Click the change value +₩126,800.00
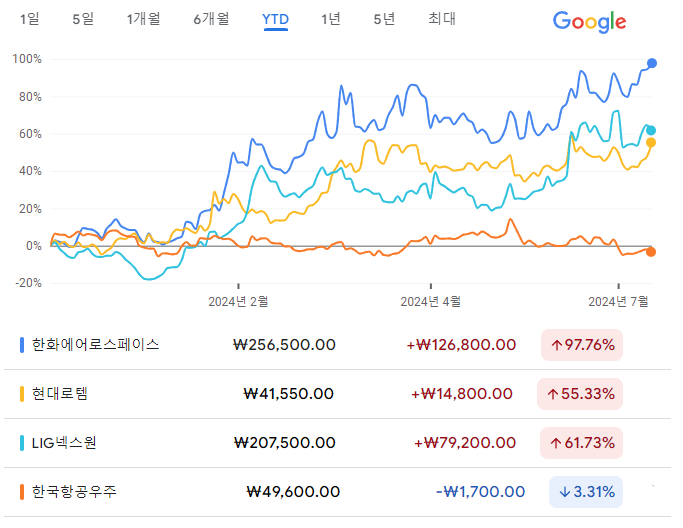Screen dimensions: 683x528 (x=461, y=345)
